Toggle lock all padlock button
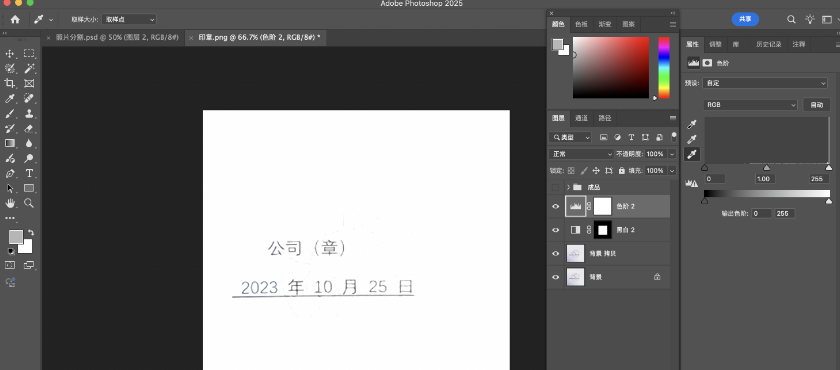Viewport: 840px width, 370px height. tap(621, 171)
